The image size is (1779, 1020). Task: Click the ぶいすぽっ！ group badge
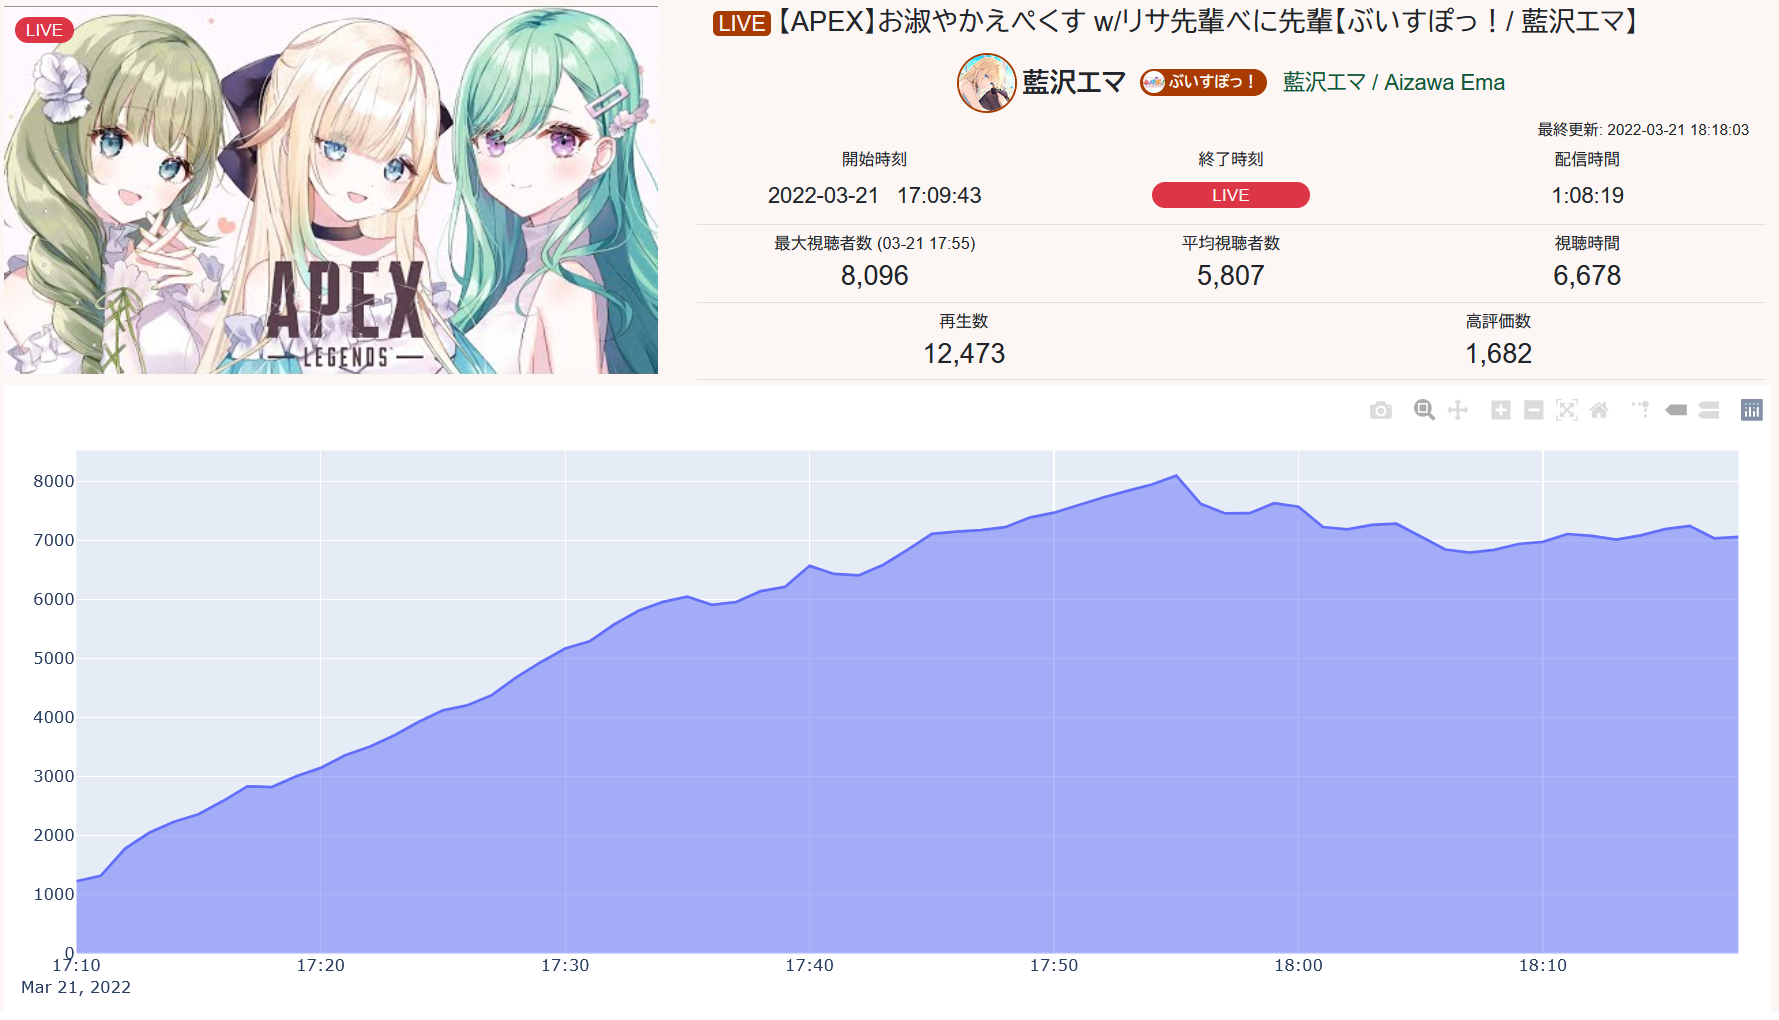pyautogui.click(x=1203, y=82)
